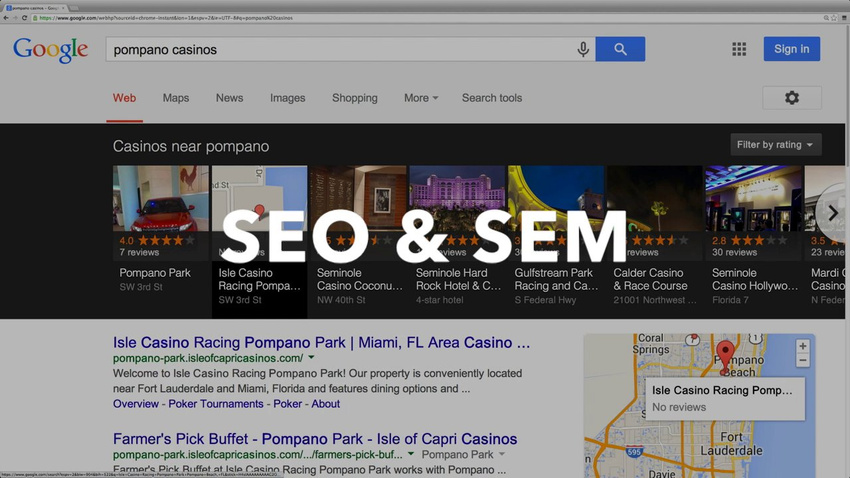Screen dimensions: 850x478
Task: Zoom out on the map with minus
Action: [x=803, y=360]
